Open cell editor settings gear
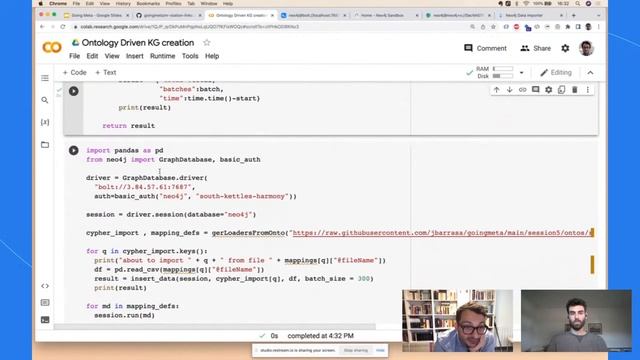 tap(549, 90)
